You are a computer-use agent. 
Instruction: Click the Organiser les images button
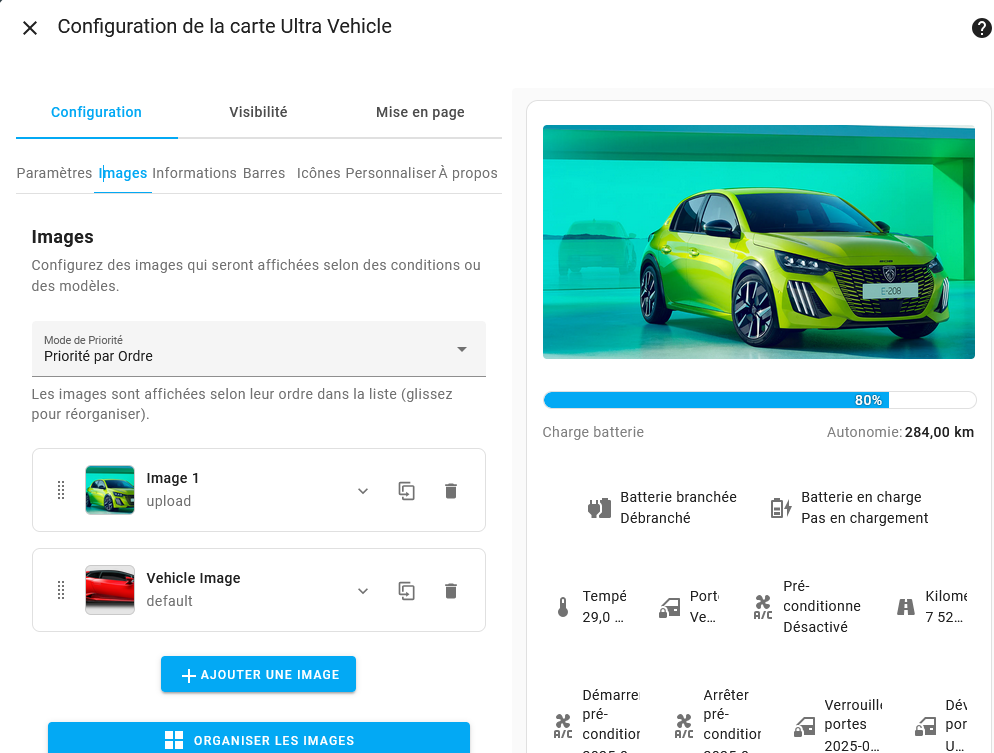pos(259,738)
